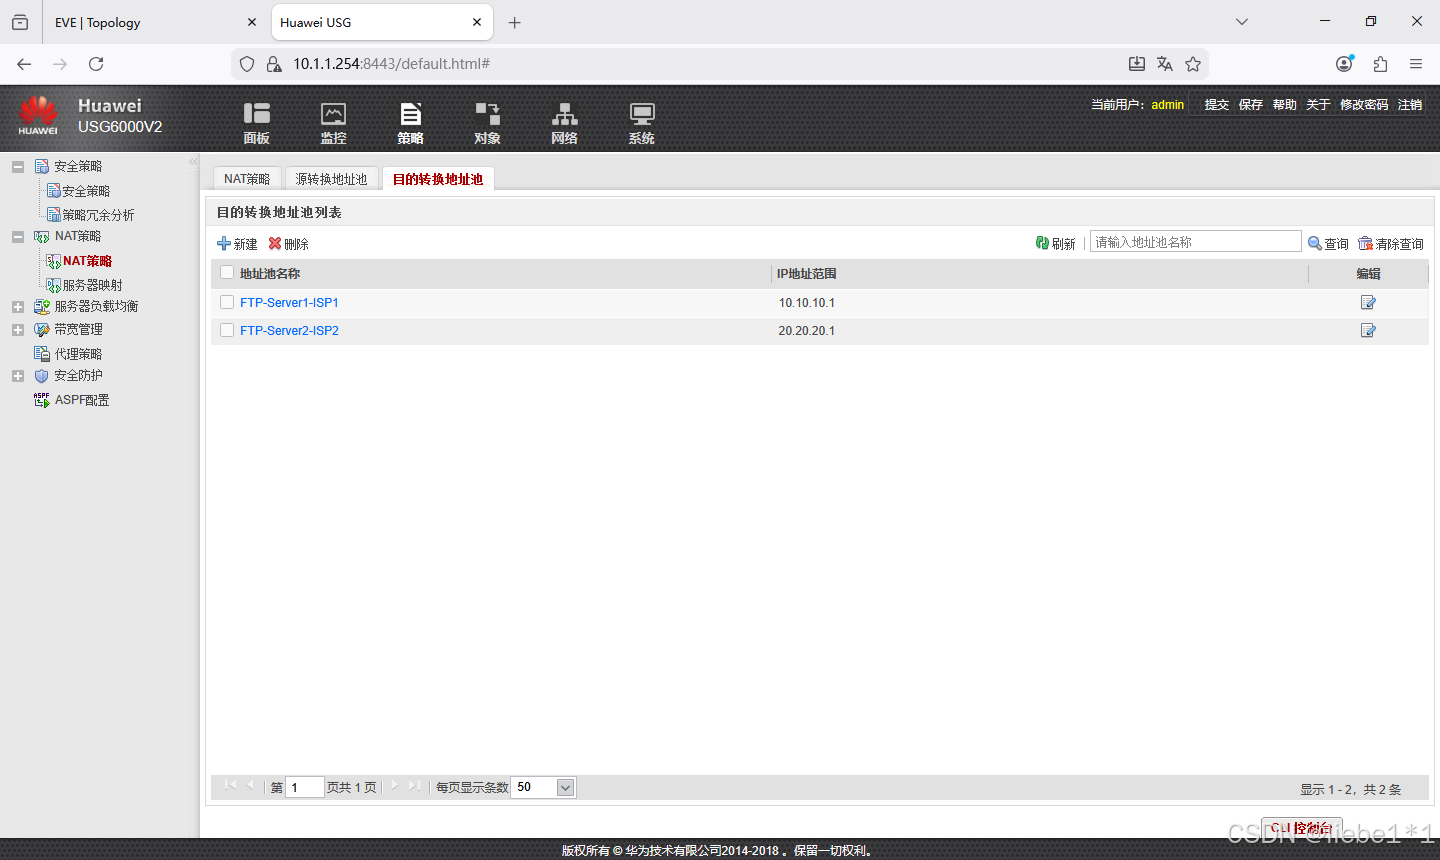This screenshot has height=860, width=1440.
Task: Expand the 安全防护 tree node
Action: 18,376
